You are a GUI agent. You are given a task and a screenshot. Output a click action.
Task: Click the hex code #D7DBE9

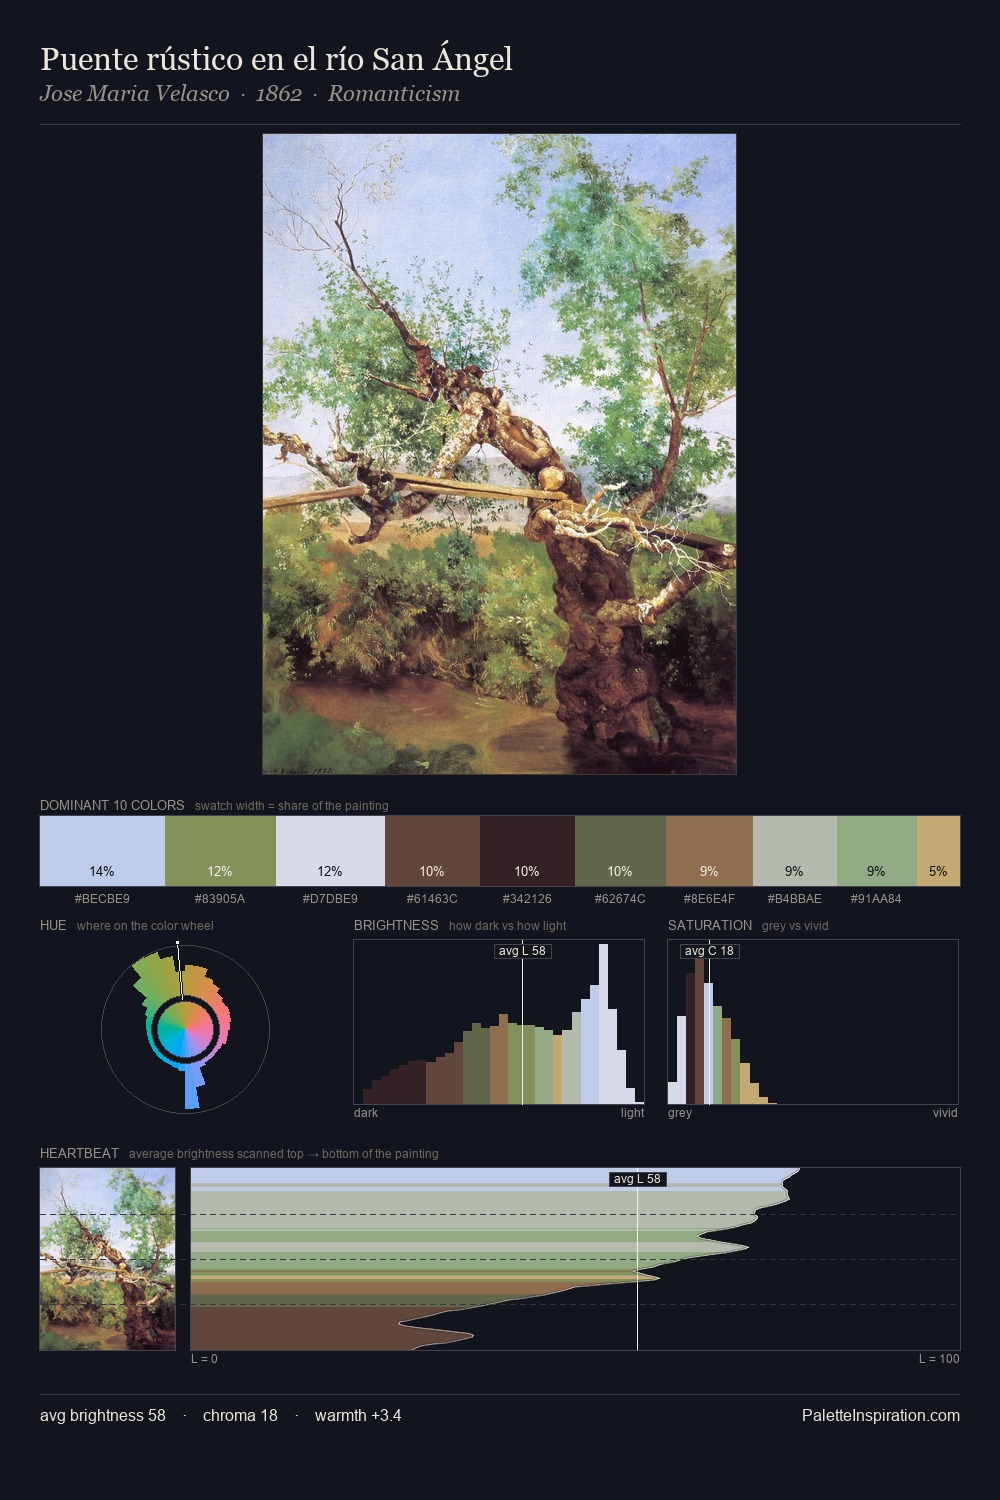tap(330, 899)
